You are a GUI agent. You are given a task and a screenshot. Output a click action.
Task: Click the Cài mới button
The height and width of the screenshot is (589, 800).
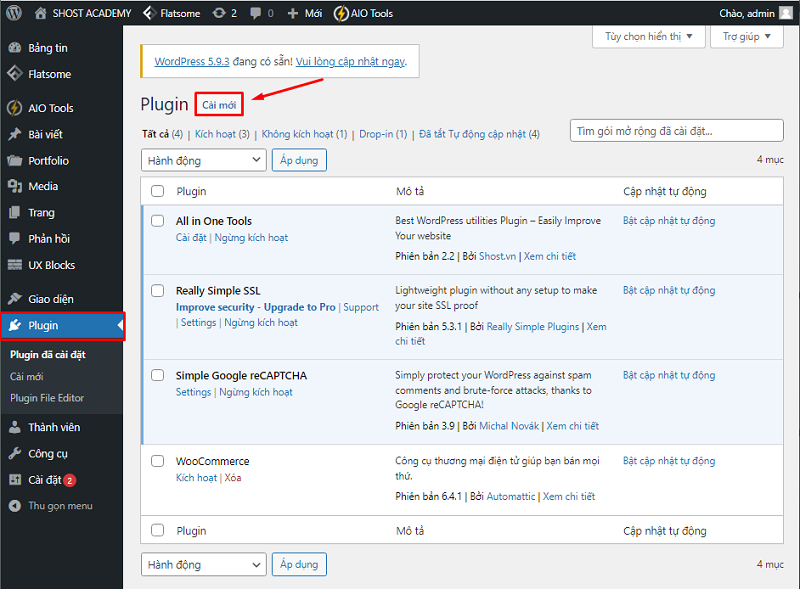[218, 104]
